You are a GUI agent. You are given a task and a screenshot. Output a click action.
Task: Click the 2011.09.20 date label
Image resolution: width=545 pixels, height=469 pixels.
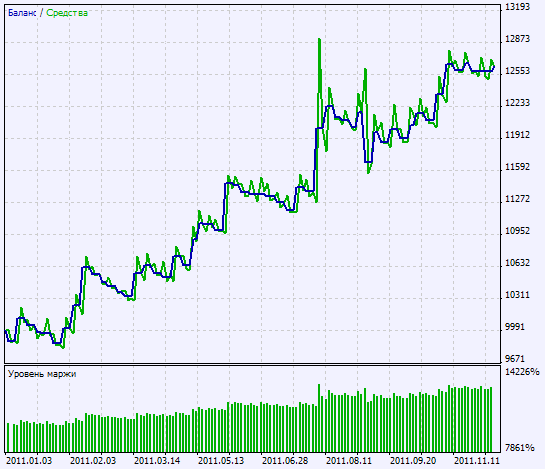[413, 461]
